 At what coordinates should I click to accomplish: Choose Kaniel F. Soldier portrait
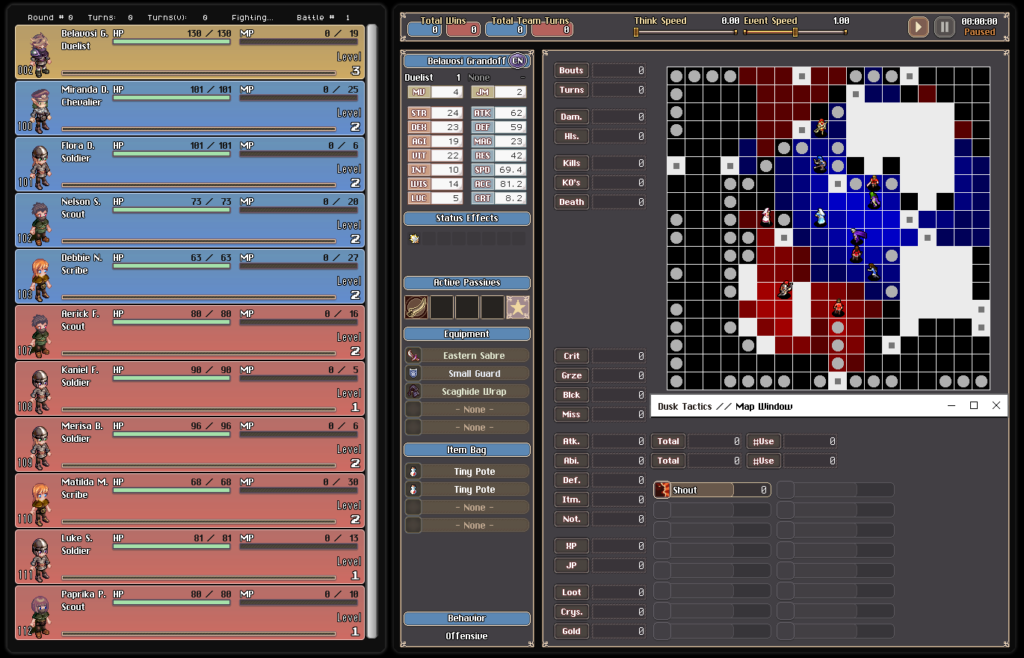(40, 390)
